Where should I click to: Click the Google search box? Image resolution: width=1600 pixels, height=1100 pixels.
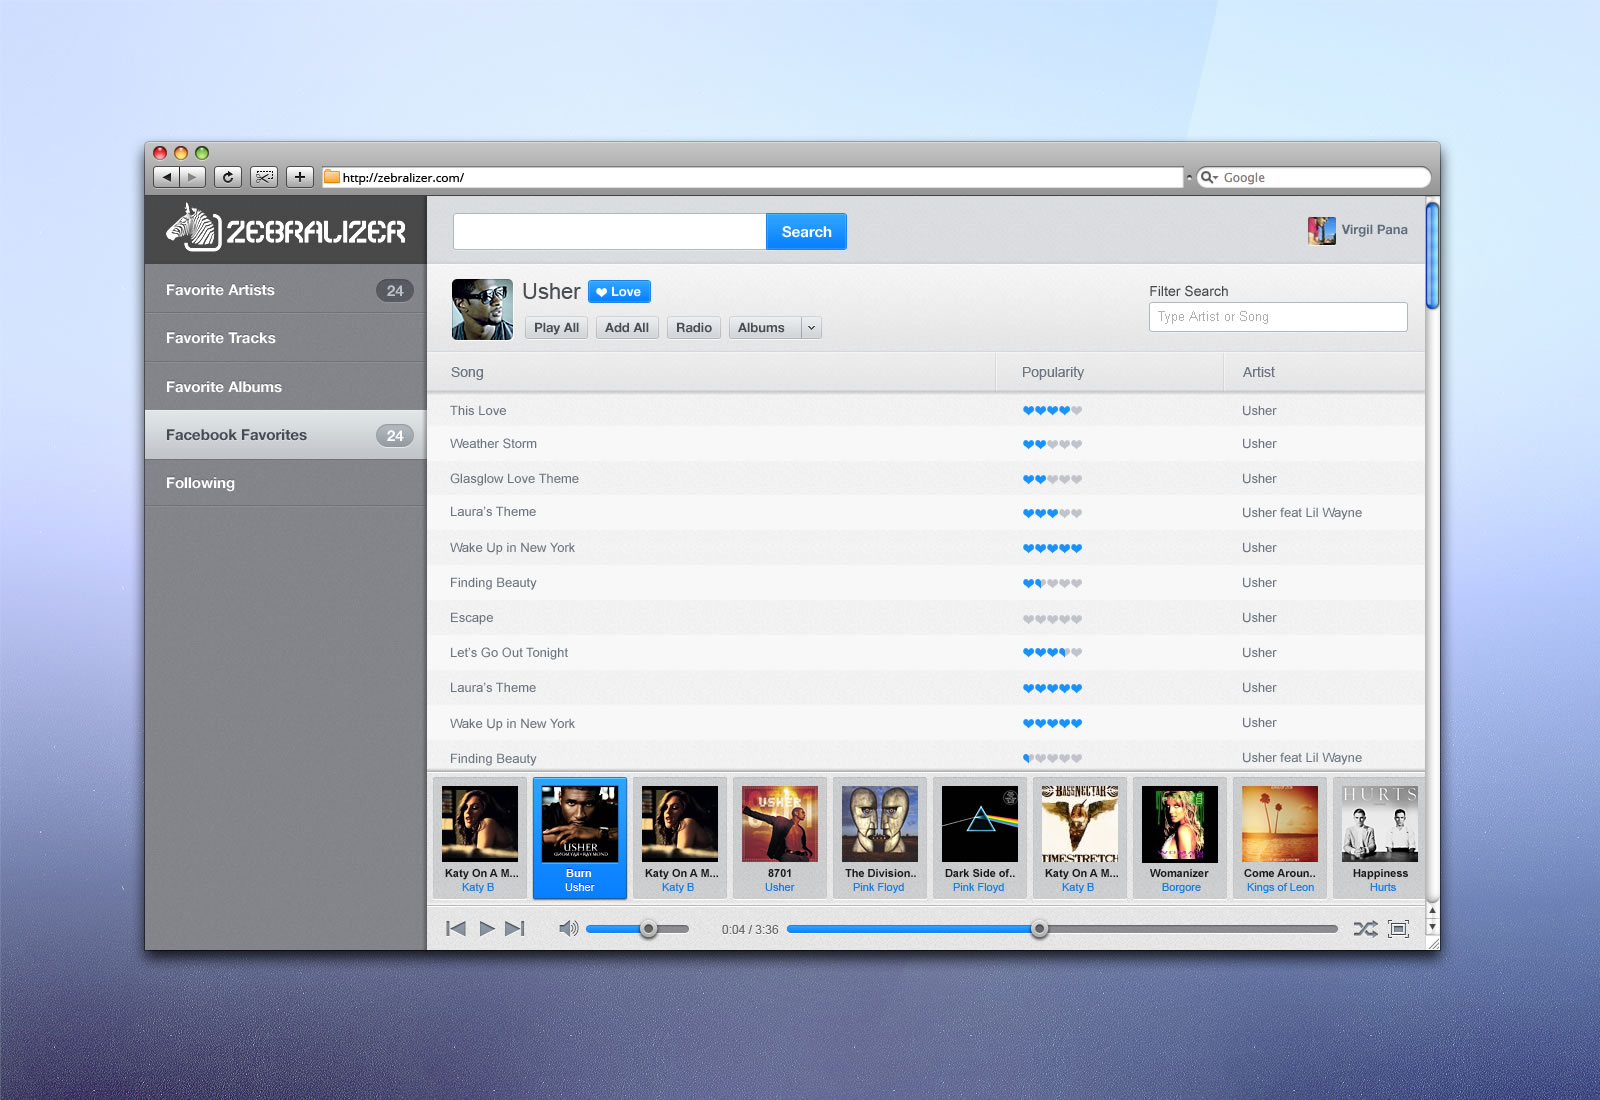pos(1313,177)
